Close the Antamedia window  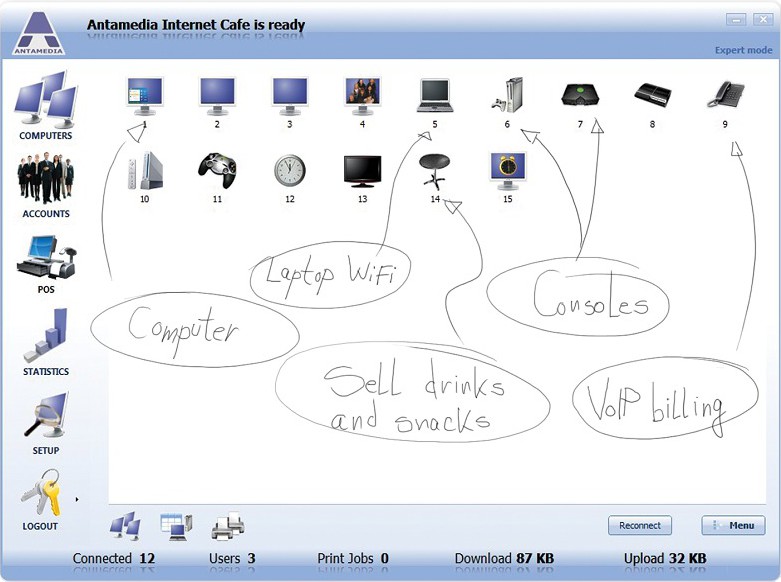(763, 20)
